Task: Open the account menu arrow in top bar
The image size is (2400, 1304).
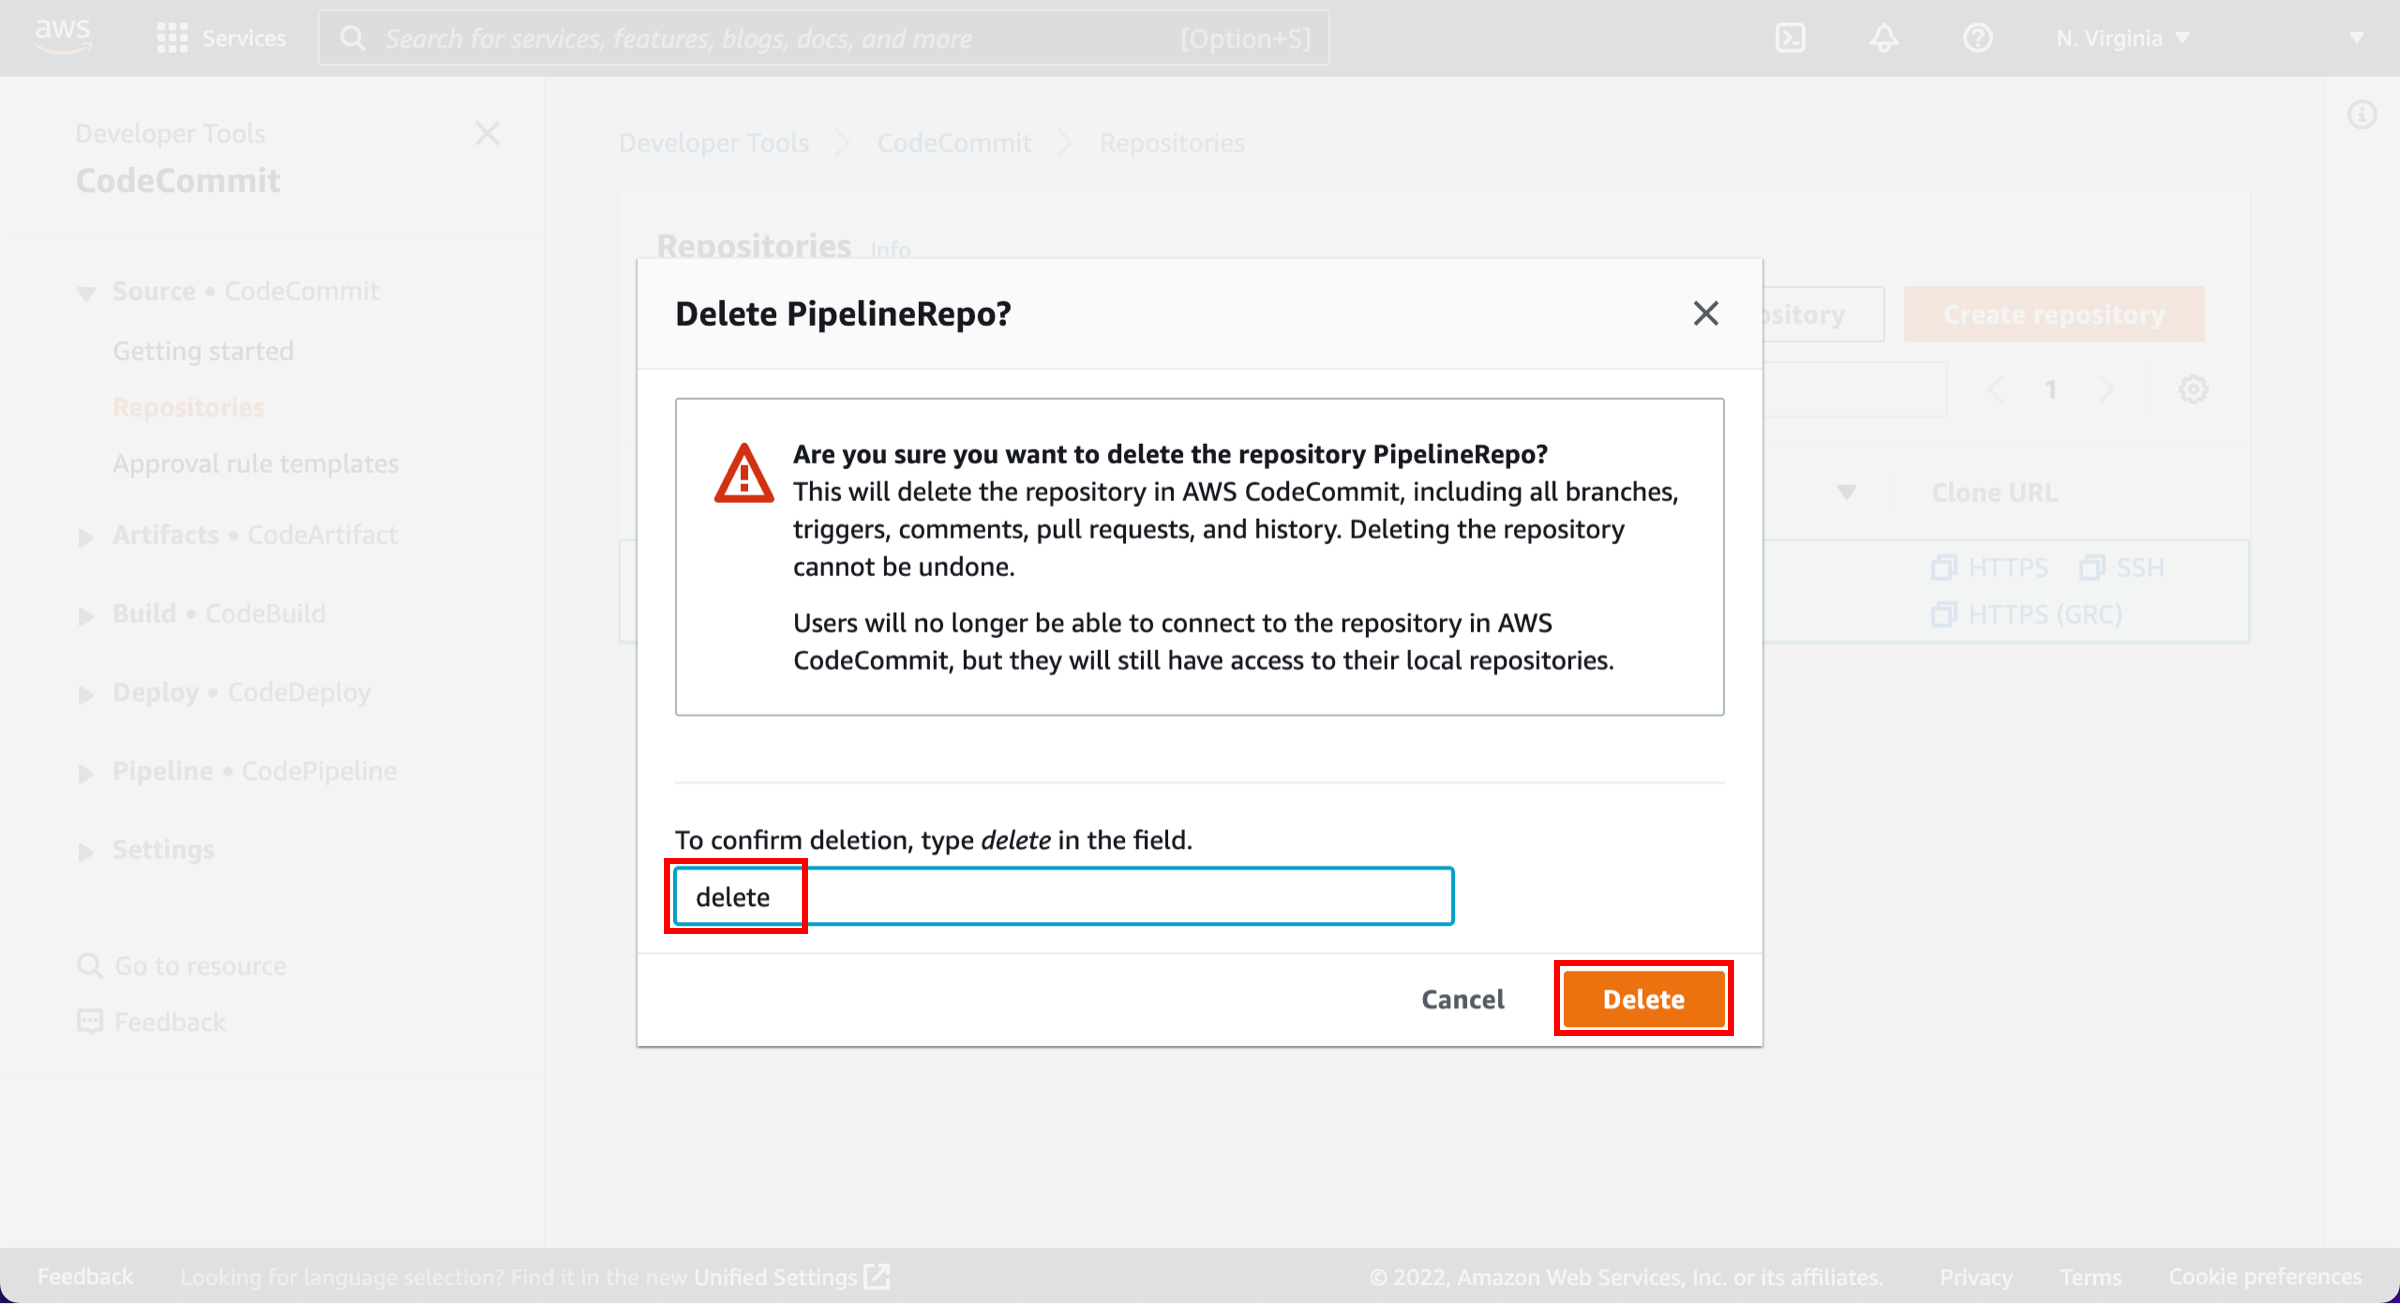Action: tap(2357, 38)
